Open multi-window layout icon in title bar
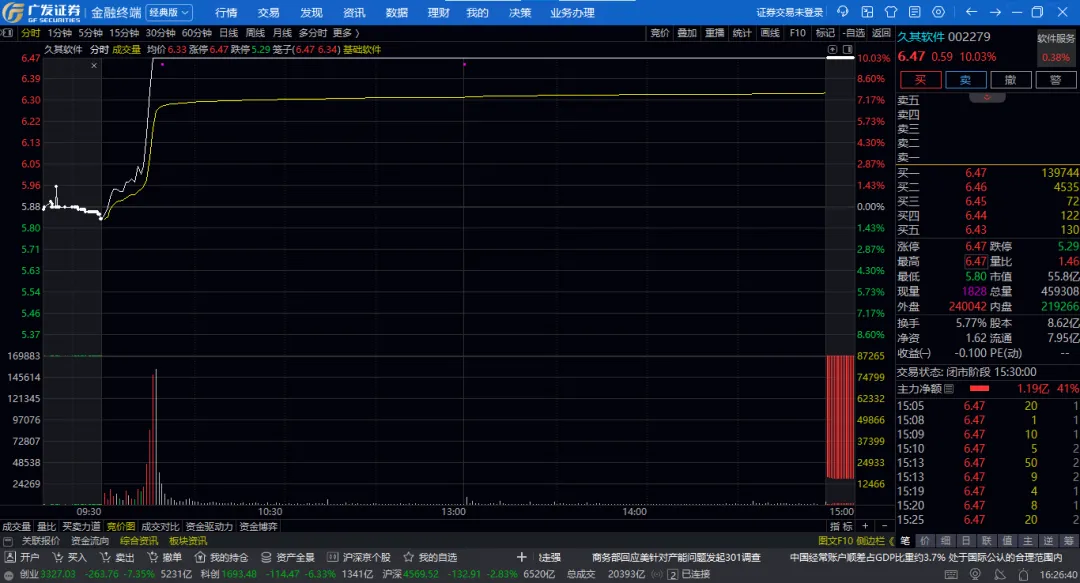 pos(867,12)
